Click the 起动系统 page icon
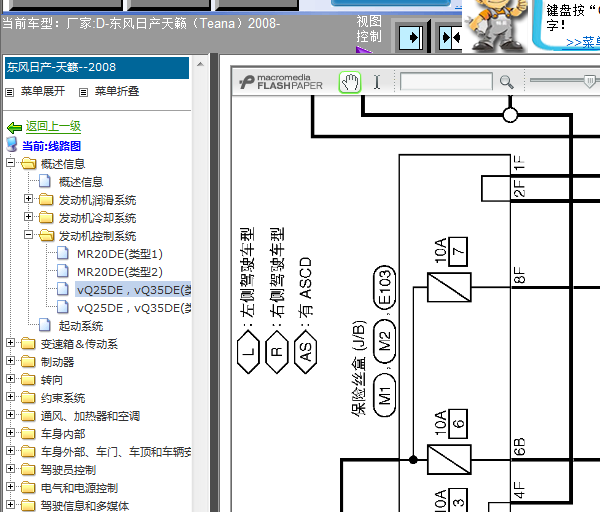This screenshot has height=512, width=600. pos(45,325)
